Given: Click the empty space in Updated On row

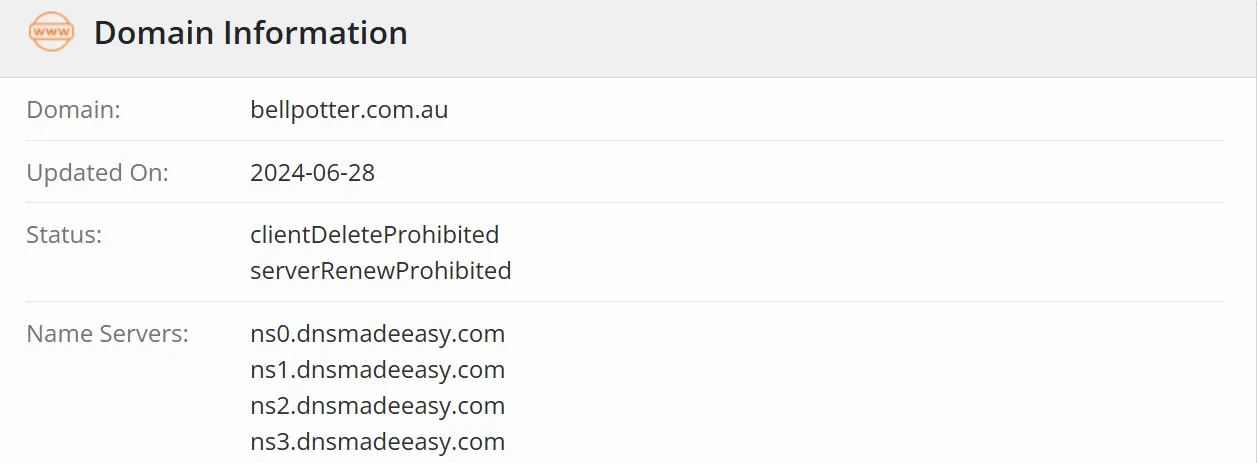Looking at the screenshot, I should [800, 172].
